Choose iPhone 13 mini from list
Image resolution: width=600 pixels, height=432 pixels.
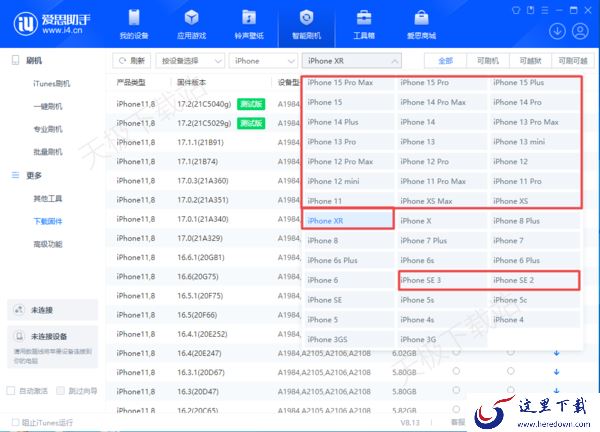(x=535, y=142)
